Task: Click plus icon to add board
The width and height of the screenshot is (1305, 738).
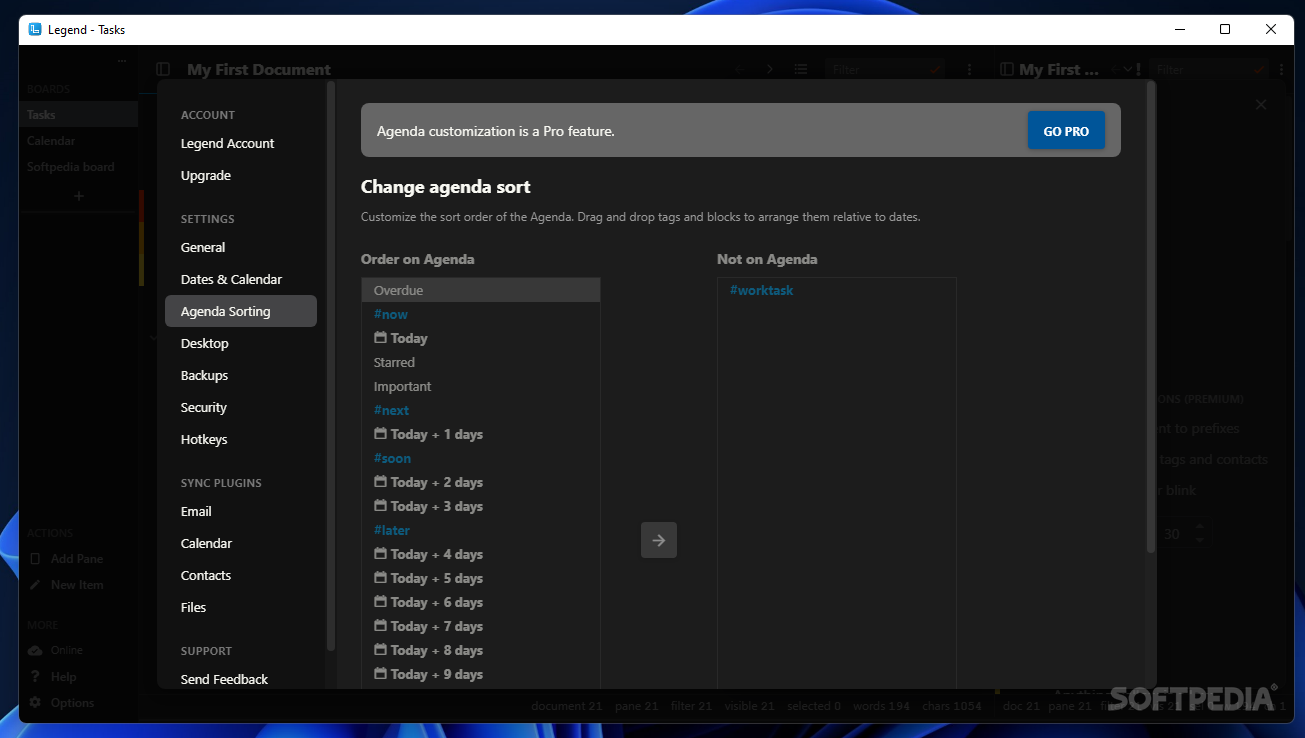Action: [79, 196]
